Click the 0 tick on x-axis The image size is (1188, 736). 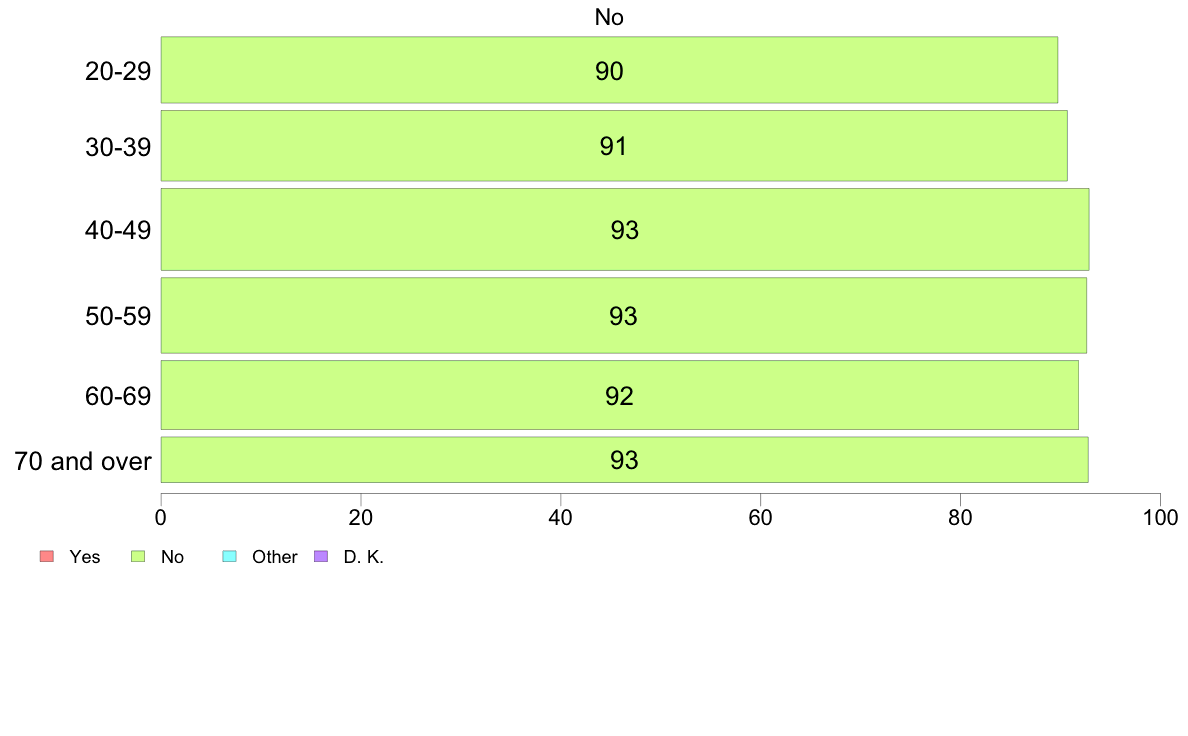coord(161,518)
